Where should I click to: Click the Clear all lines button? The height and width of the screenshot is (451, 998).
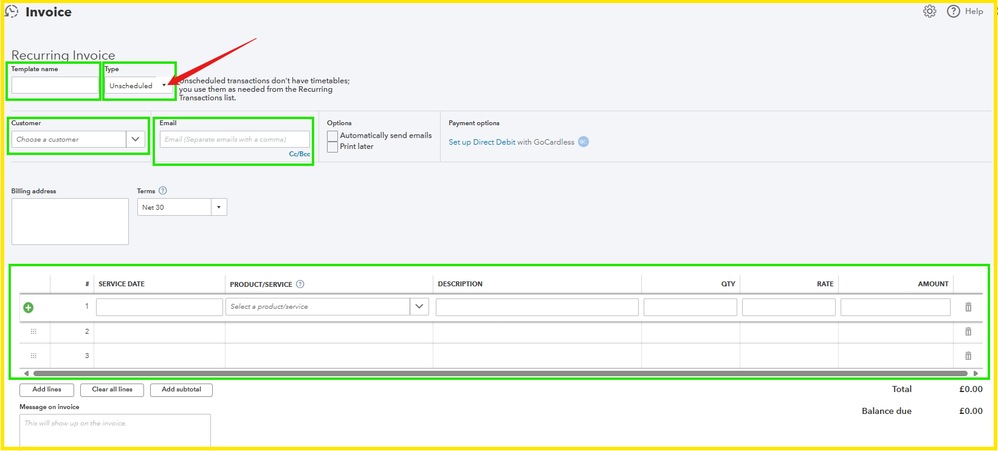112,390
